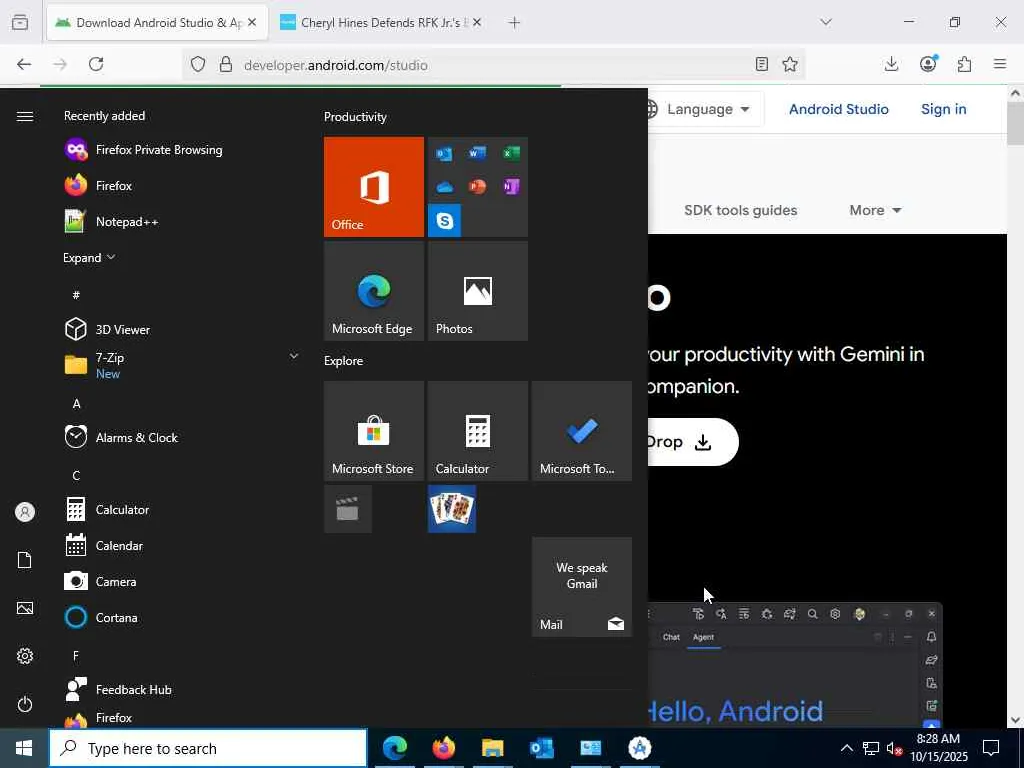Open the Solitaire cards tile
This screenshot has width=1024, height=768.
click(452, 509)
